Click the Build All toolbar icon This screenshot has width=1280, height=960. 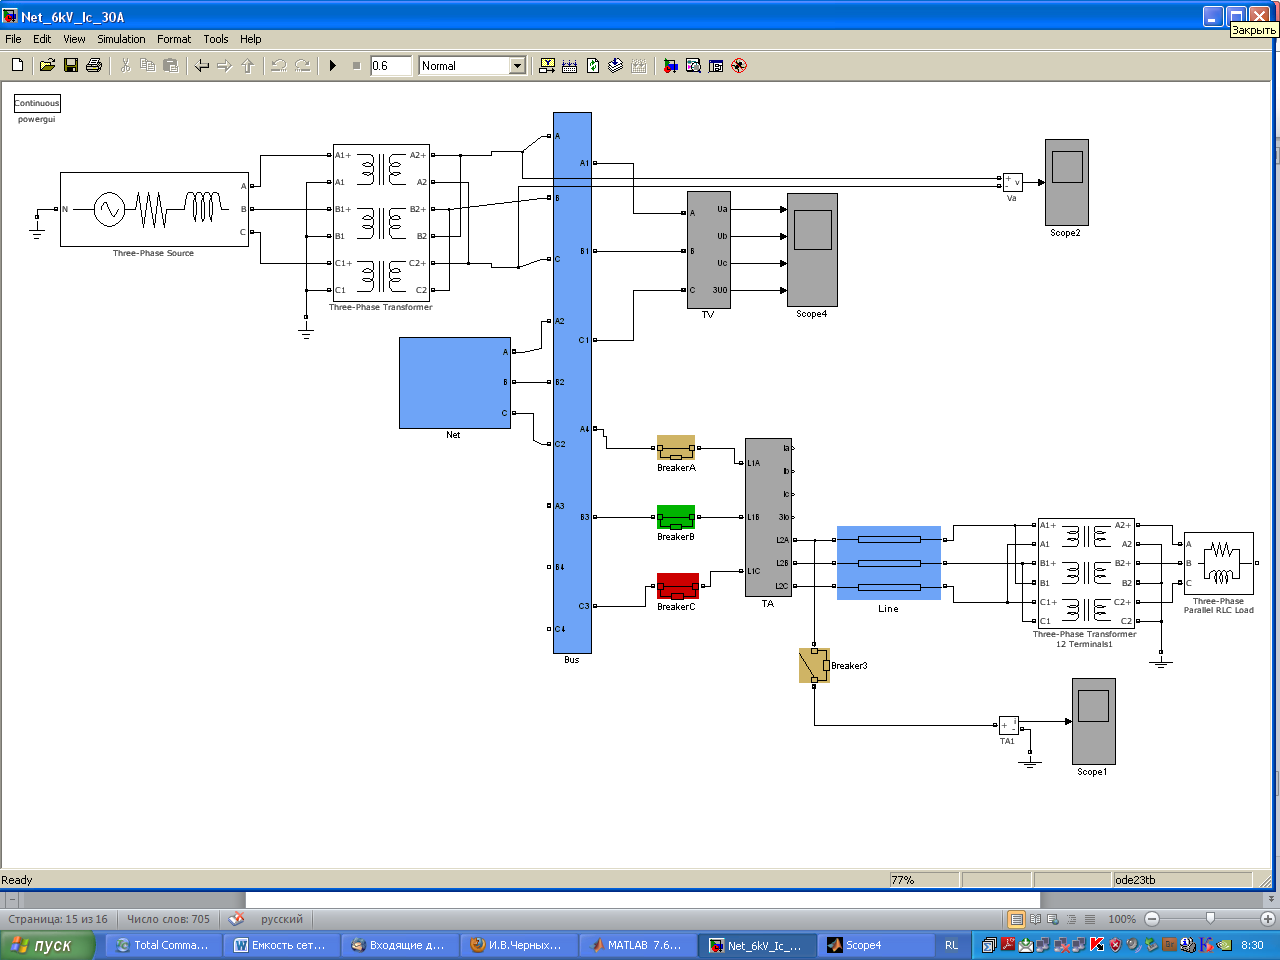tap(570, 65)
